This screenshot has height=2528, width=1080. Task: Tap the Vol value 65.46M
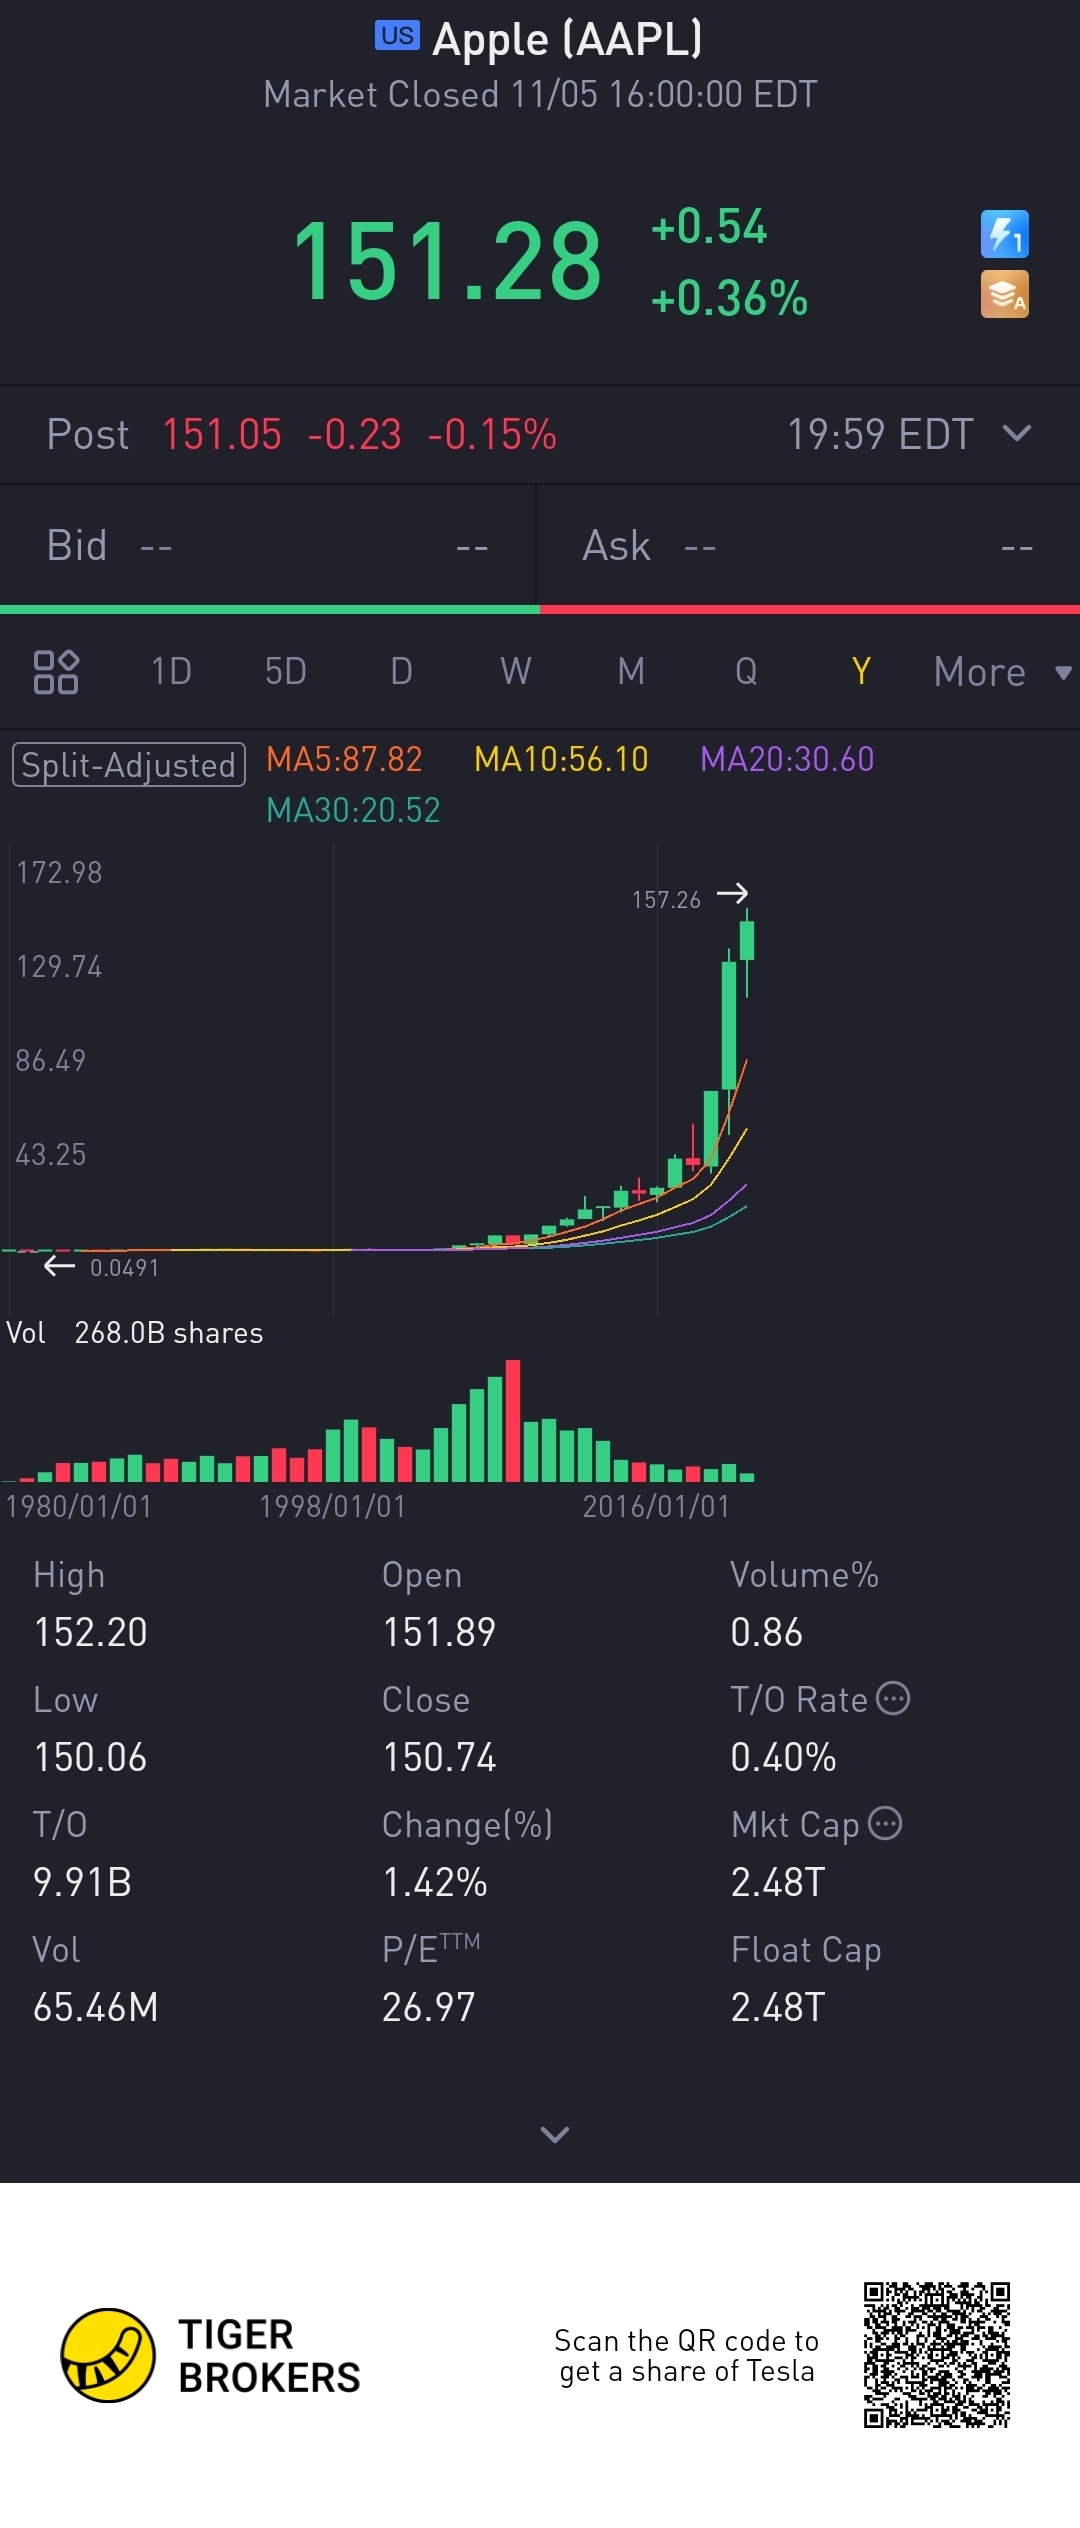click(96, 2007)
